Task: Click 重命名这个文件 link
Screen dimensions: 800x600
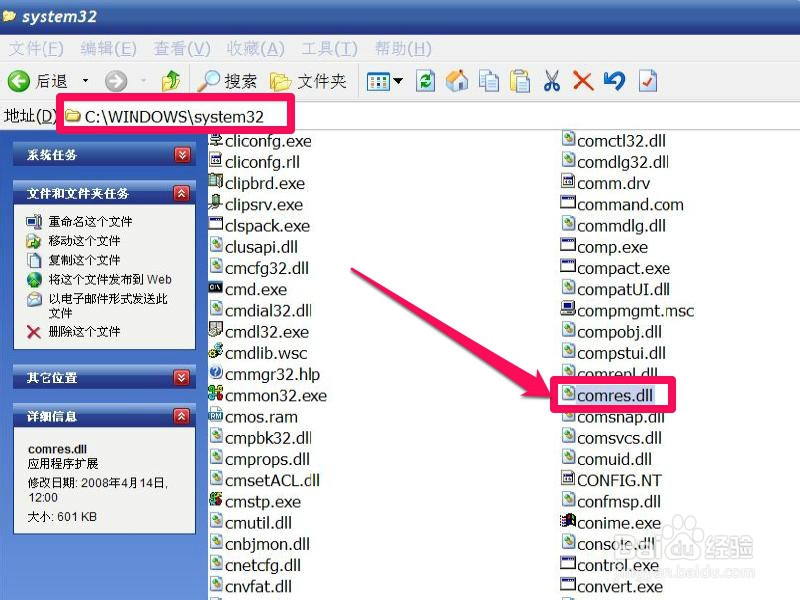Action: [x=90, y=221]
